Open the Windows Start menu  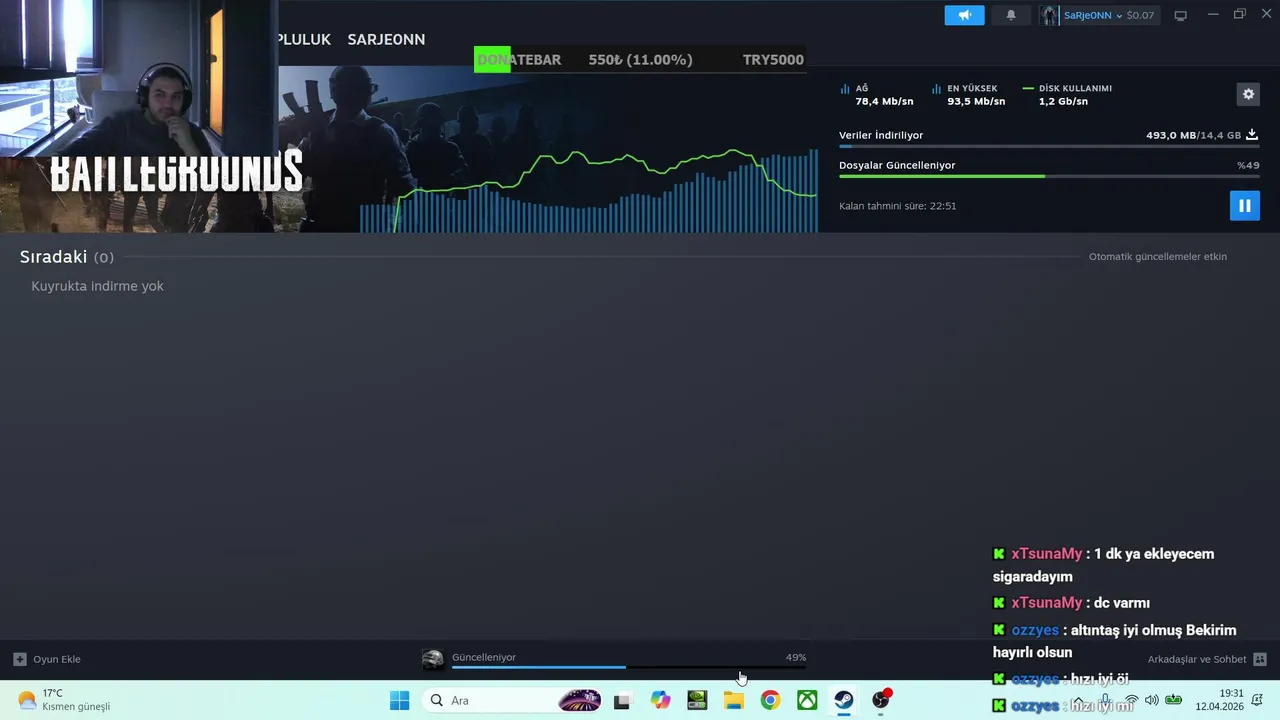tap(399, 700)
